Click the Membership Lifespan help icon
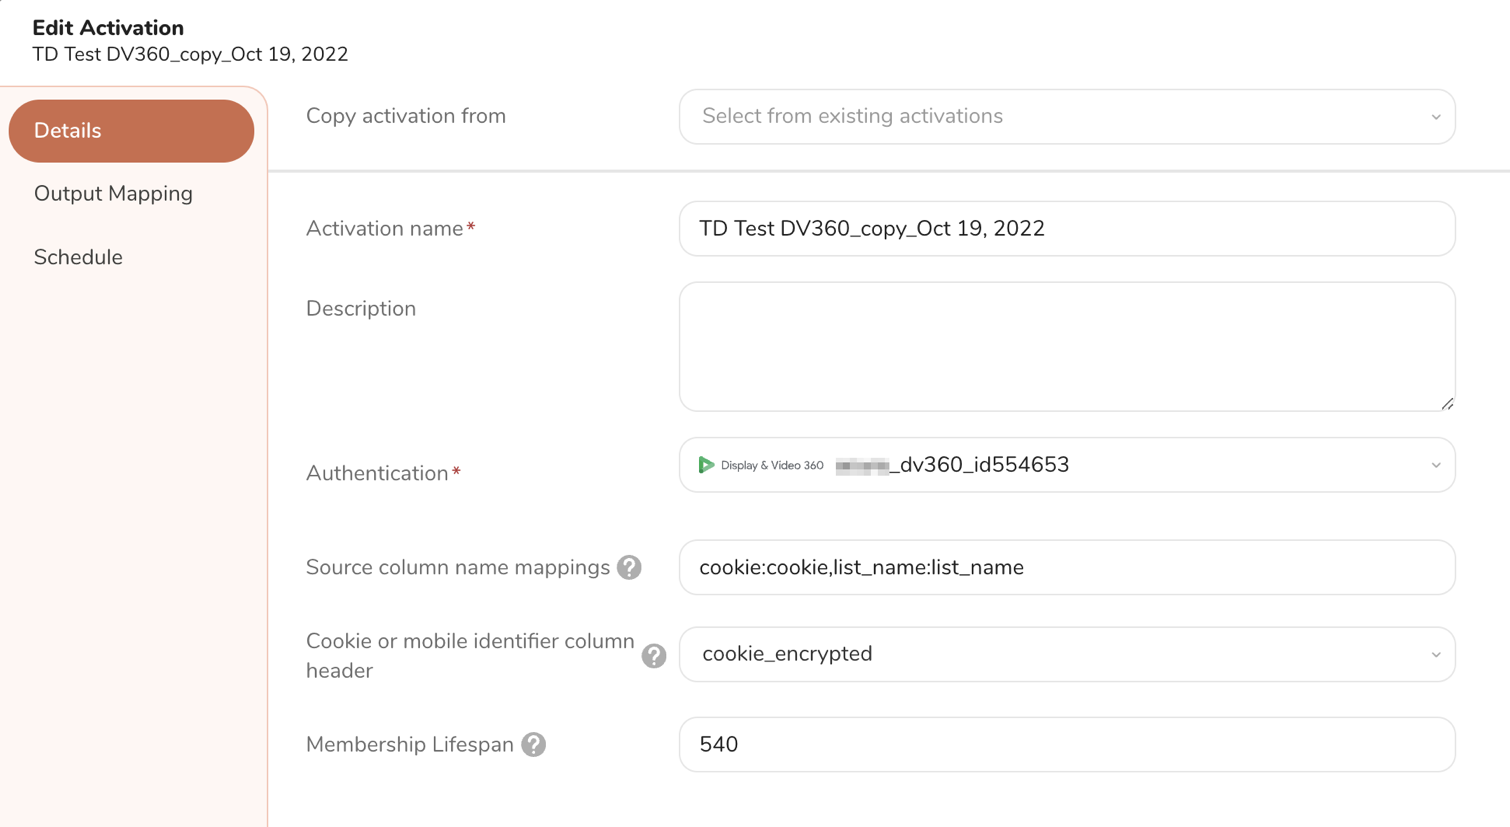Screen dimensions: 1510x827 (x=534, y=745)
